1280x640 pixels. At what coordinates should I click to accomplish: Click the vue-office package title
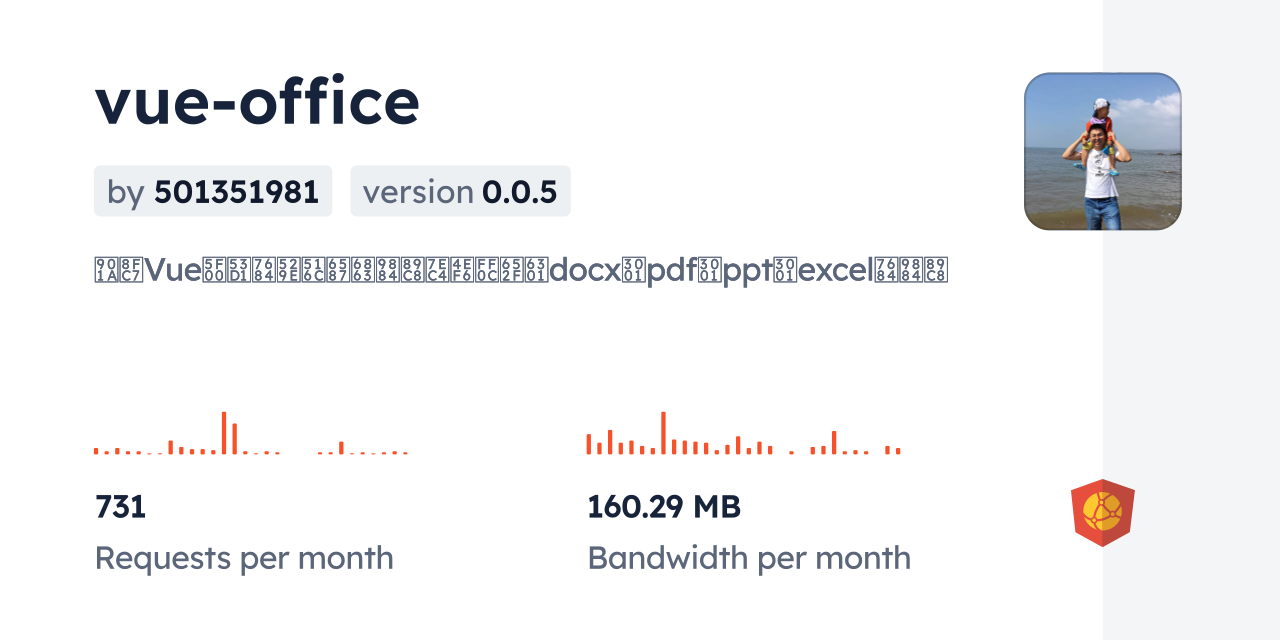[x=257, y=101]
